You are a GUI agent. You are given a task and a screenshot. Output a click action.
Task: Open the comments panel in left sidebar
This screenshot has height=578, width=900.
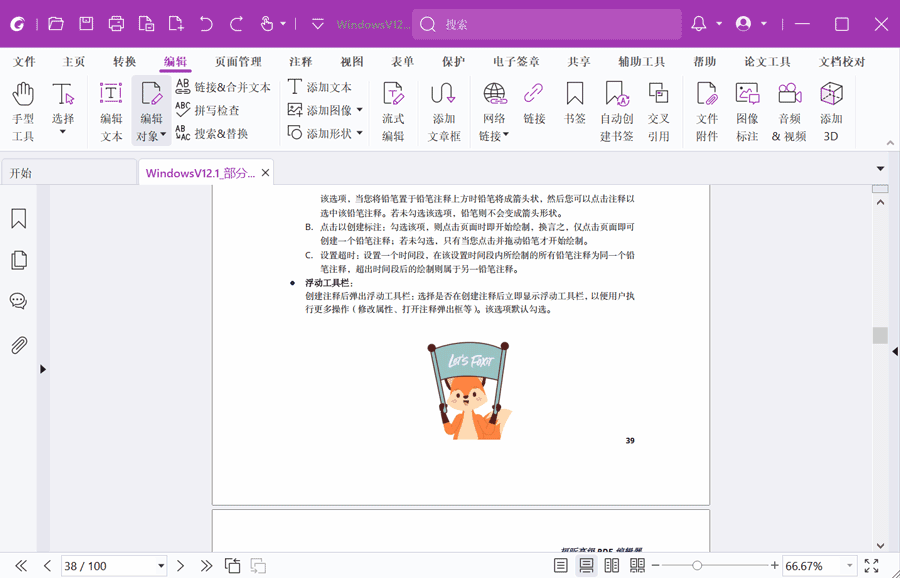[18, 301]
